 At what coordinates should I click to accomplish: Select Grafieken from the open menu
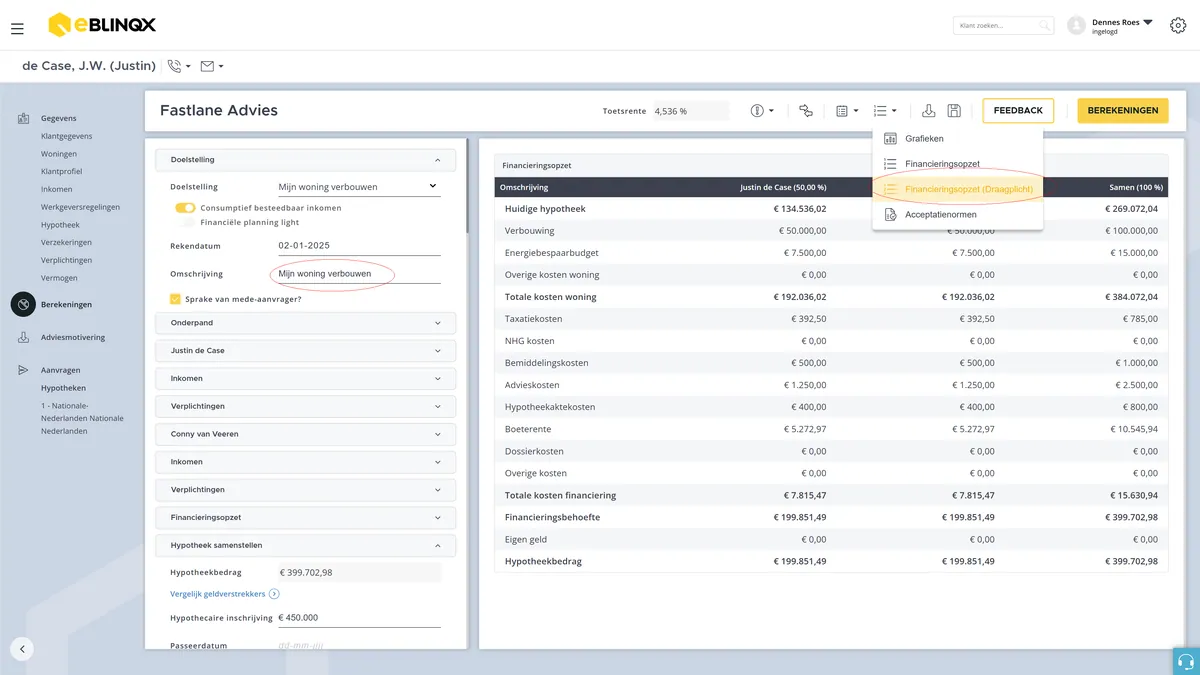(x=957, y=139)
